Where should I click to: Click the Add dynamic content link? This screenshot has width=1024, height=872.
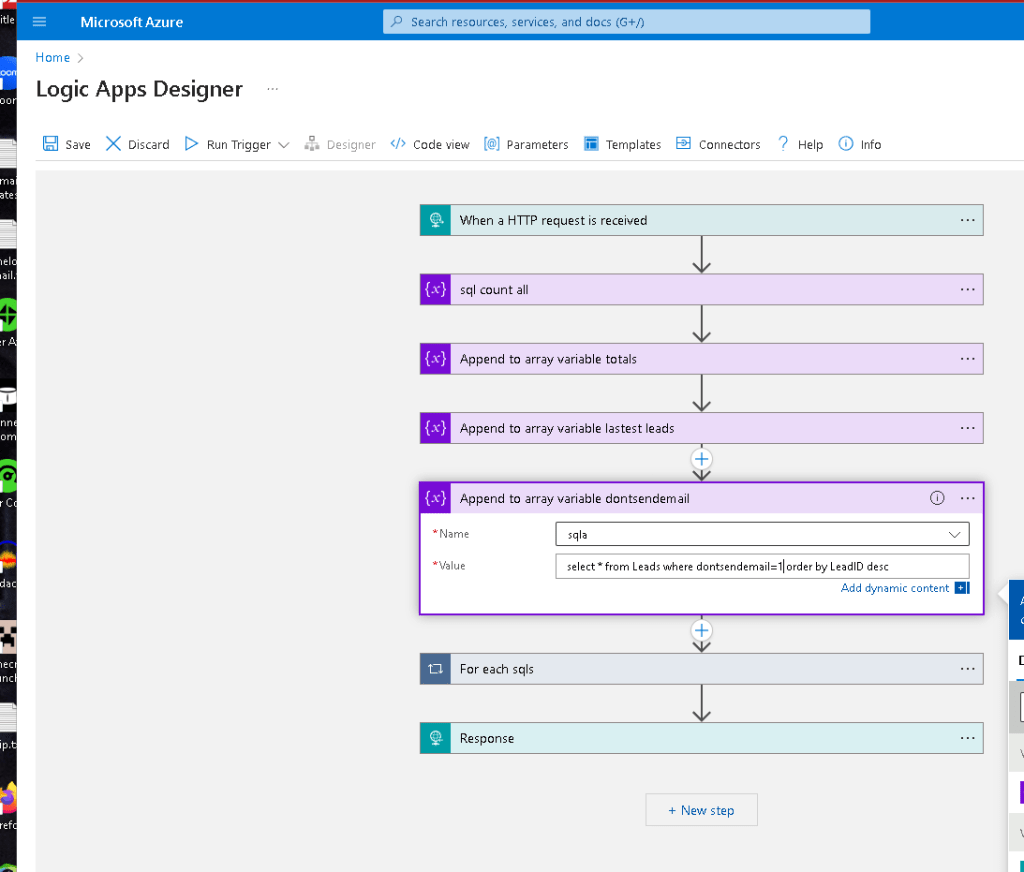895,588
